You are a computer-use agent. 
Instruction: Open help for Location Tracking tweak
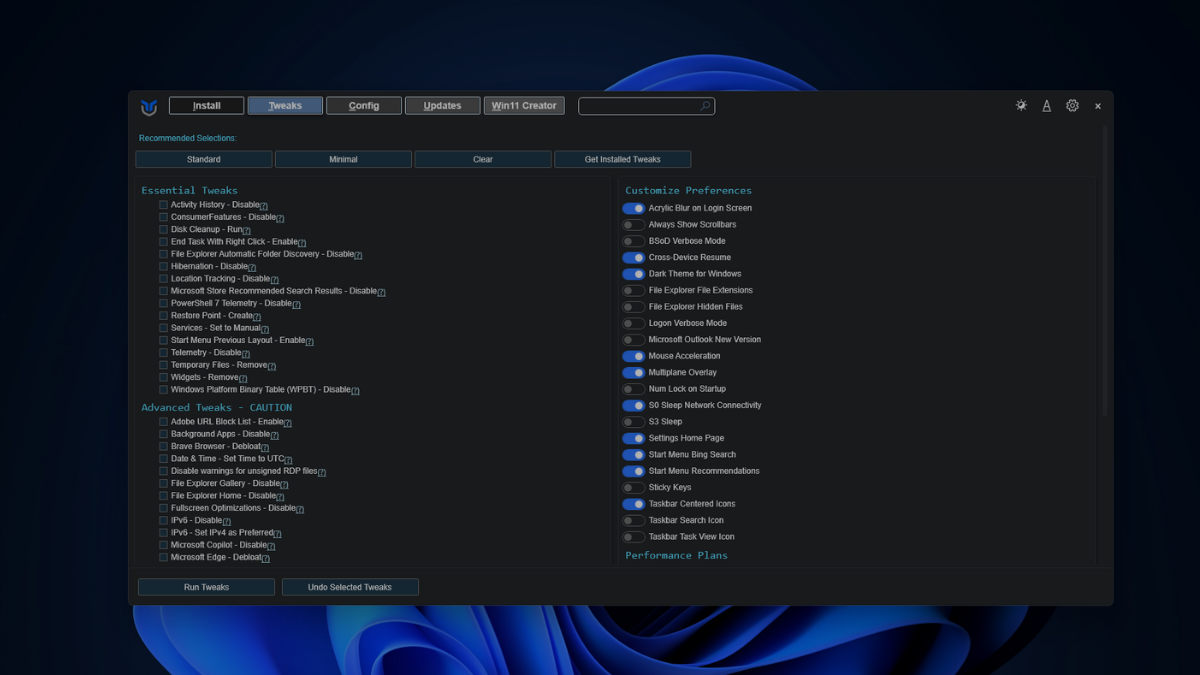pos(275,279)
